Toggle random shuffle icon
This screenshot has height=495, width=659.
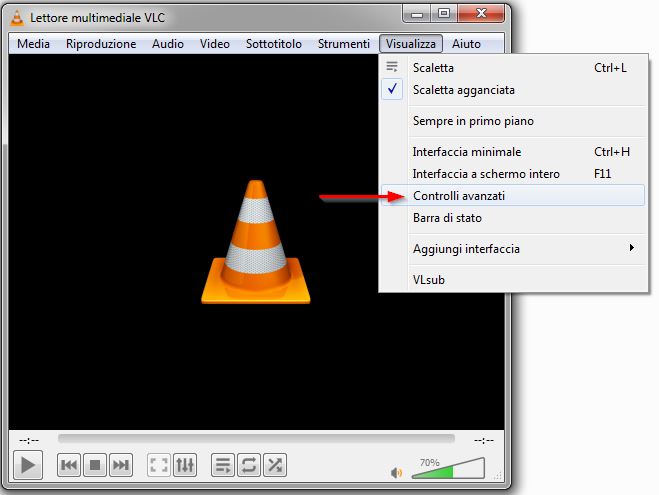point(275,465)
